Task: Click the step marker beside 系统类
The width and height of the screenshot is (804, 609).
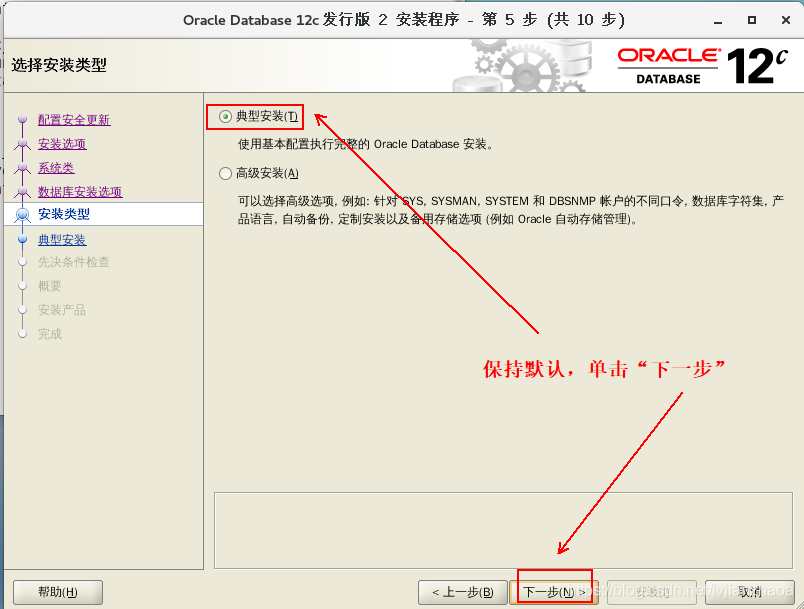Action: point(22,168)
